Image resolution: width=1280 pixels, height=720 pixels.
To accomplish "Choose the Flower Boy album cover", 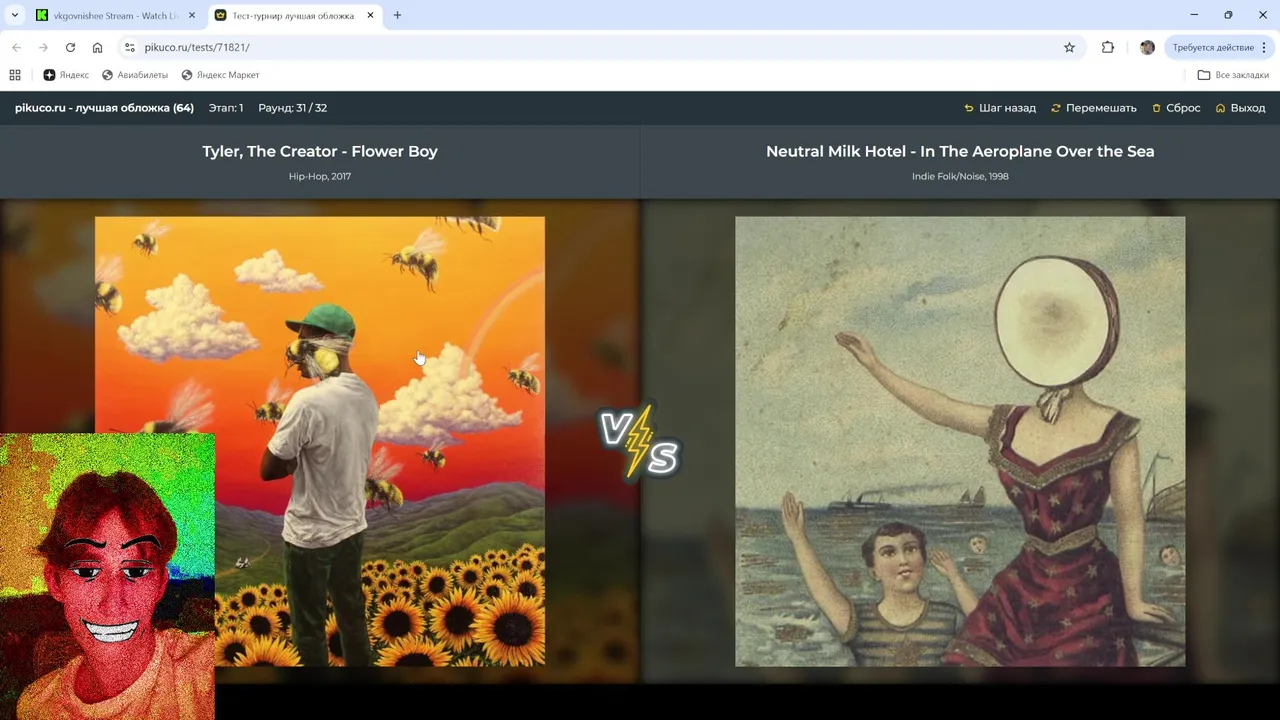I will 320,441.
